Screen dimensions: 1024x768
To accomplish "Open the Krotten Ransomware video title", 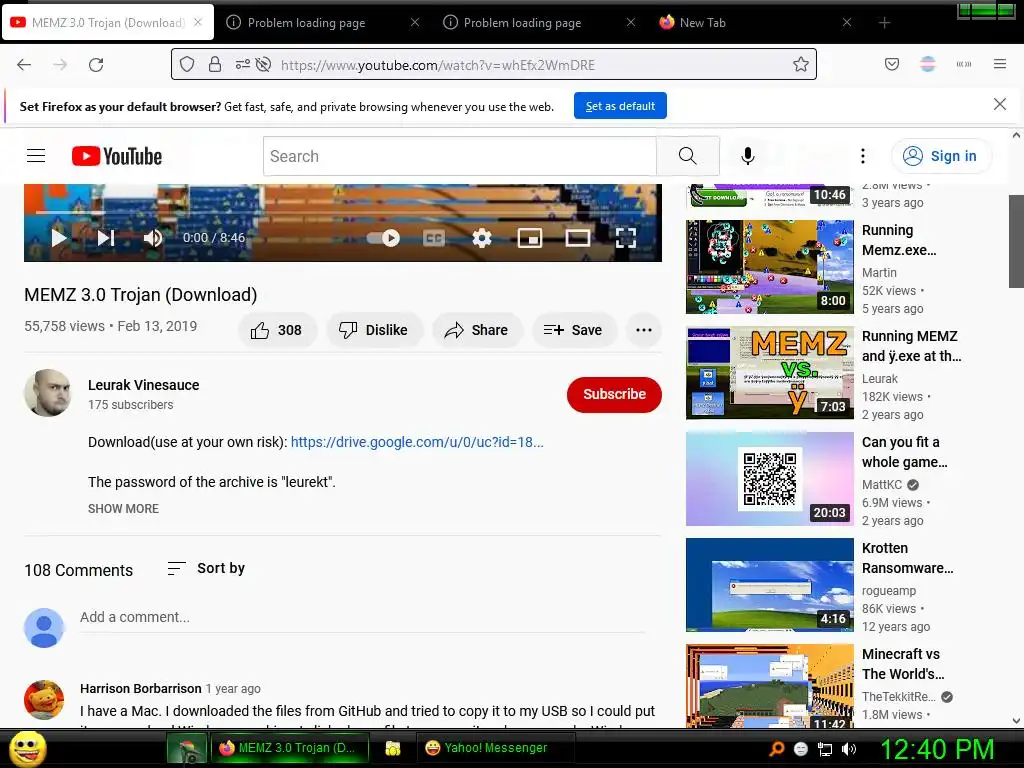I will 908,558.
